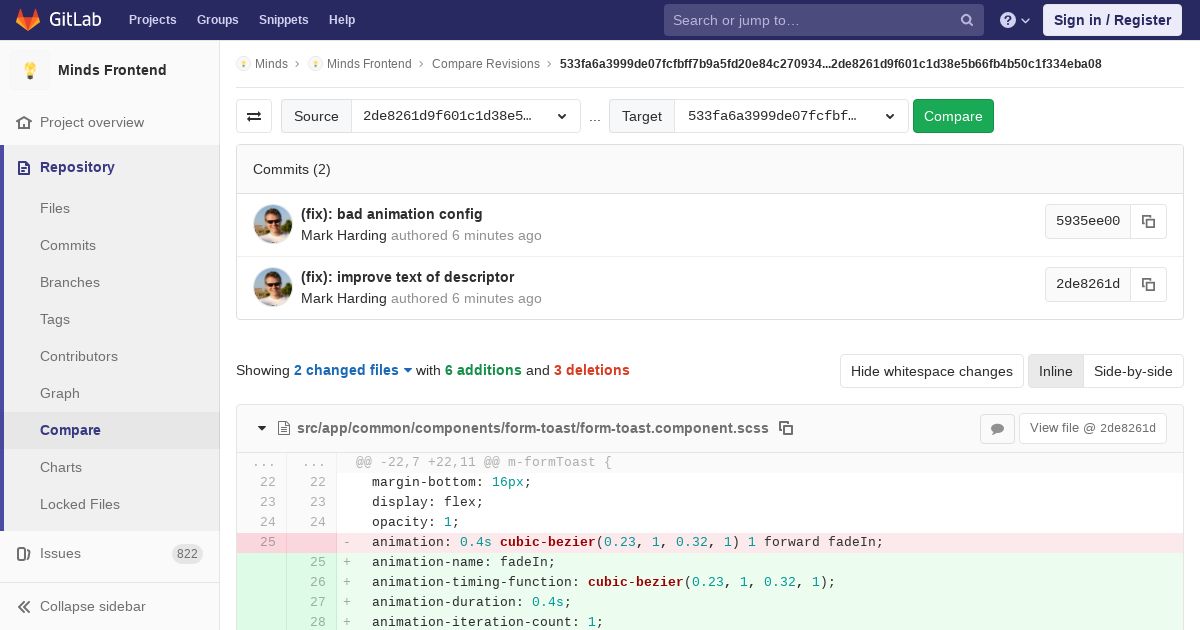Click Sign in / Register
Viewport: 1200px width, 630px height.
[1112, 20]
